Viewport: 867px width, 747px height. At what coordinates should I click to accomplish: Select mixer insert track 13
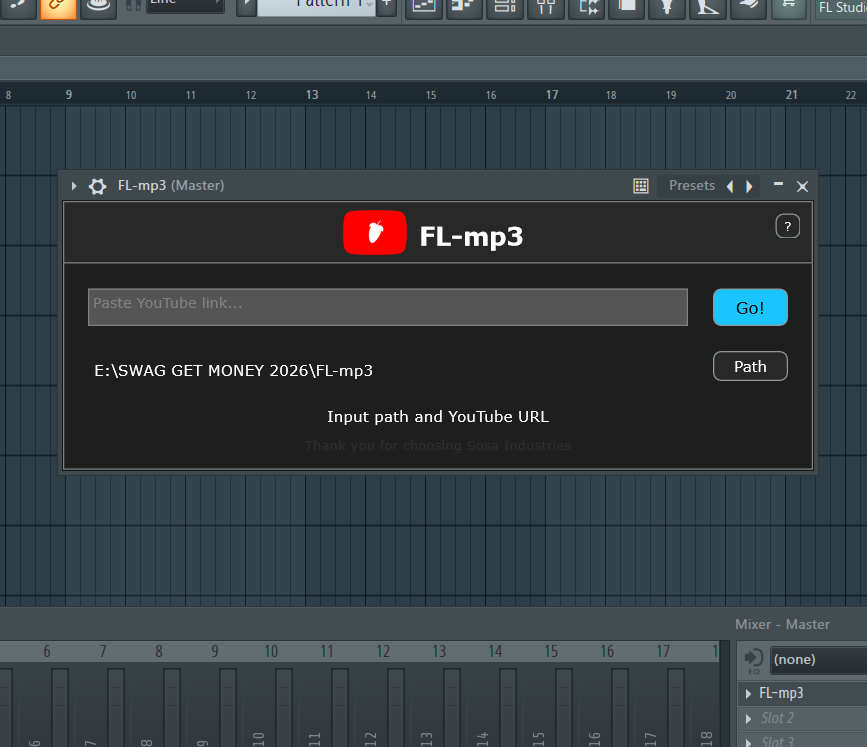point(439,651)
